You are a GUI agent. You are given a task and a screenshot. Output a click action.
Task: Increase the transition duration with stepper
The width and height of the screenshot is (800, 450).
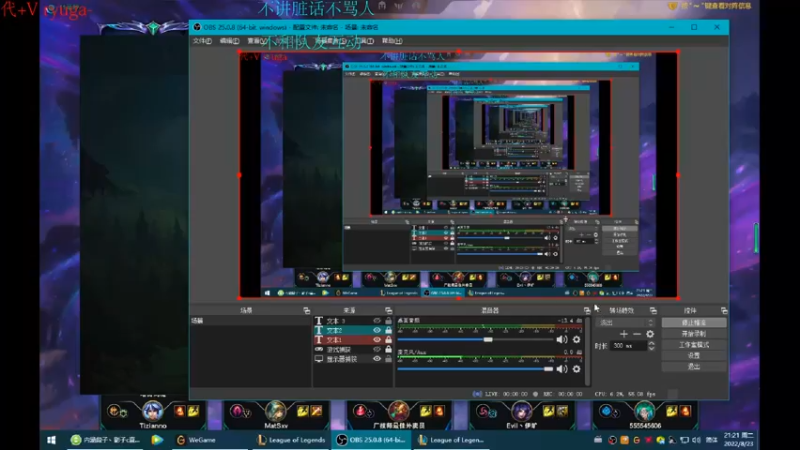(x=651, y=343)
